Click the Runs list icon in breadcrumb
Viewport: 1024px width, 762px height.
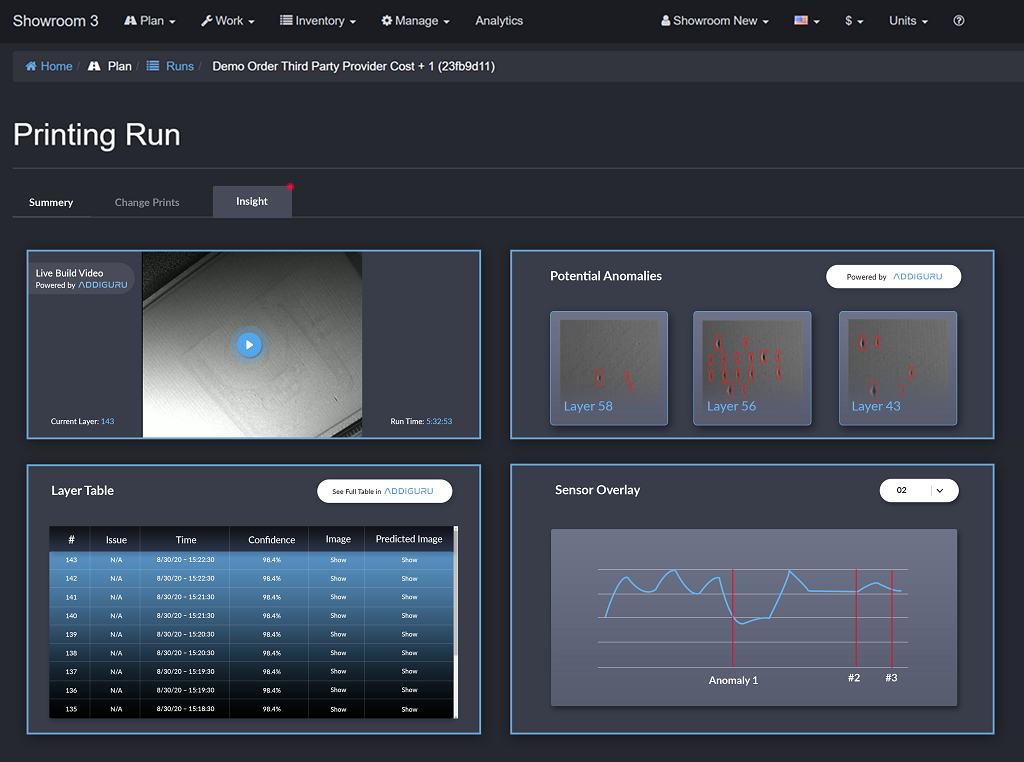[x=153, y=66]
